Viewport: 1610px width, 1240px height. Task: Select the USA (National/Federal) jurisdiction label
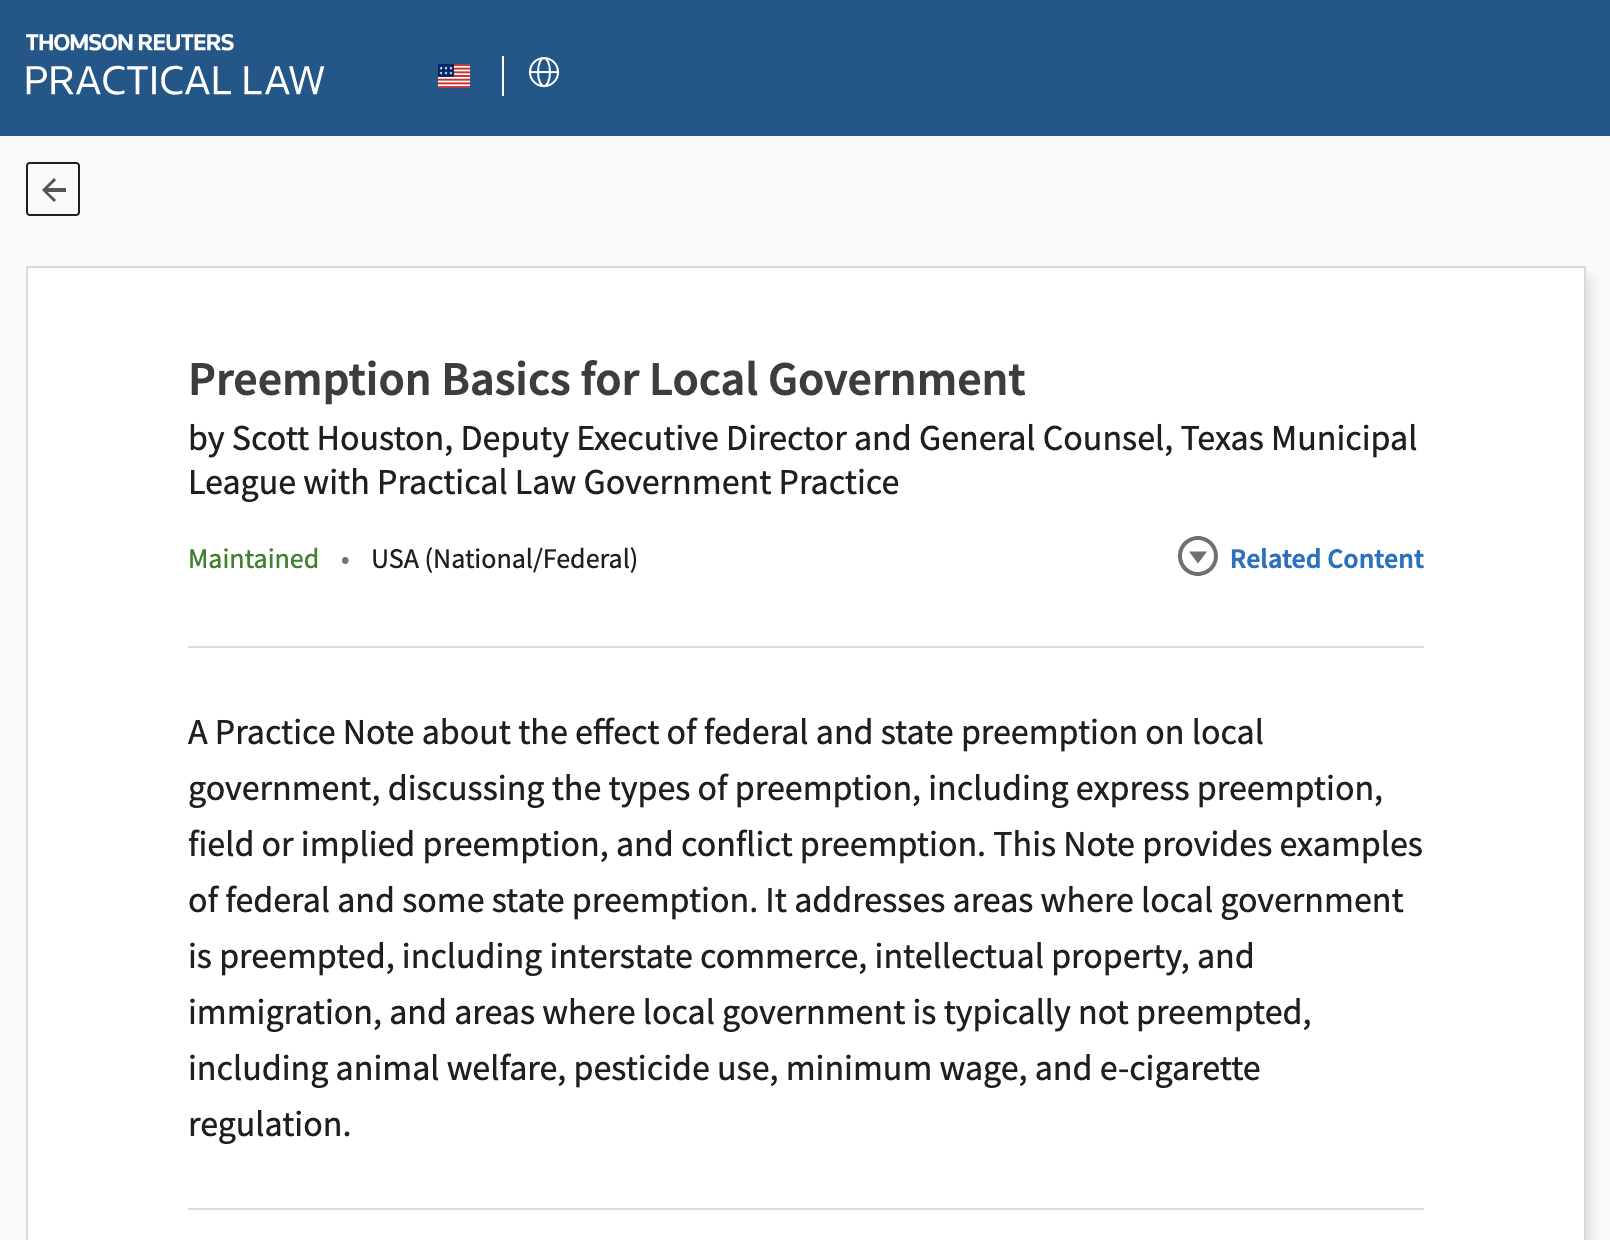[x=504, y=559]
